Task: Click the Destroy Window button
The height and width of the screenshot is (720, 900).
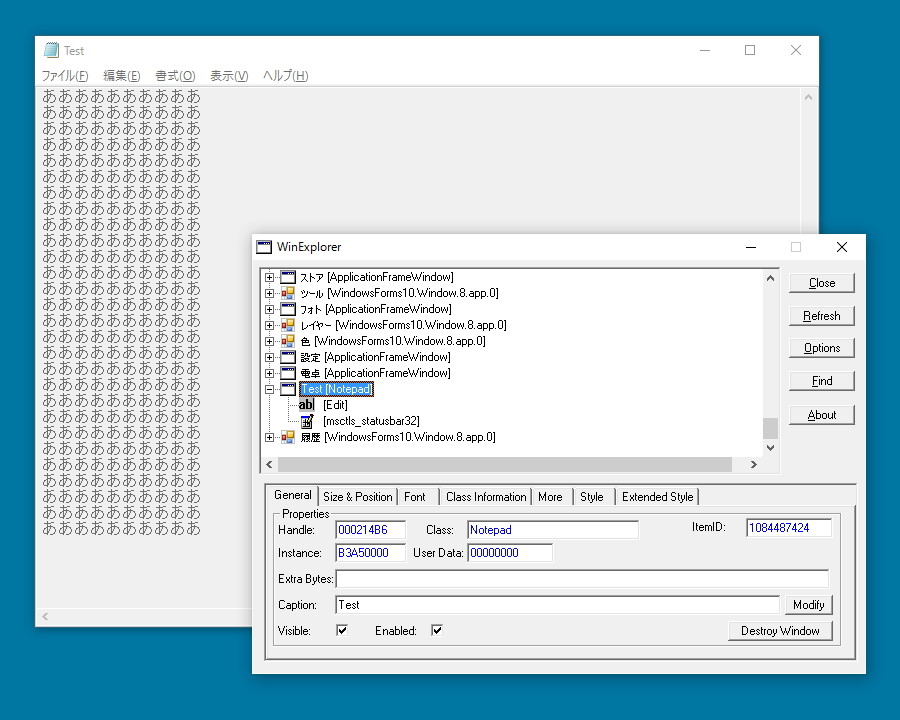Action: [x=780, y=631]
